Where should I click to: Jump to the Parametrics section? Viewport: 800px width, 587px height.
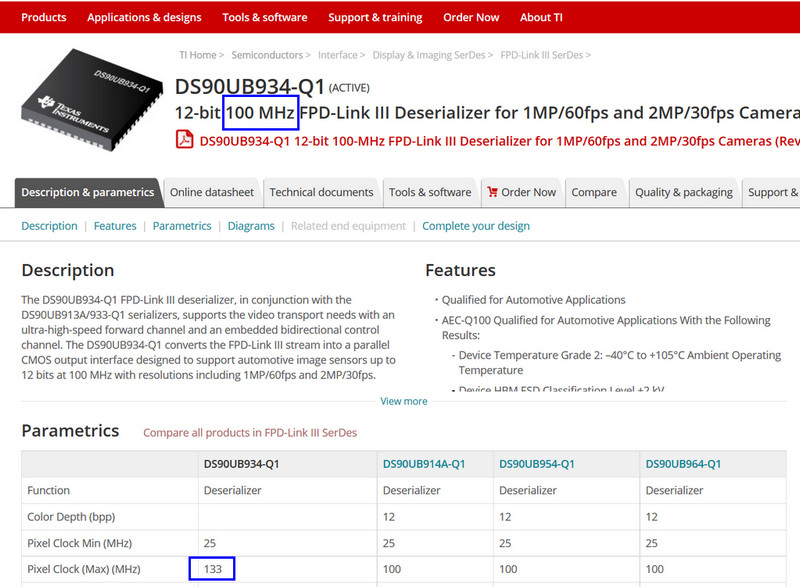pos(182,226)
